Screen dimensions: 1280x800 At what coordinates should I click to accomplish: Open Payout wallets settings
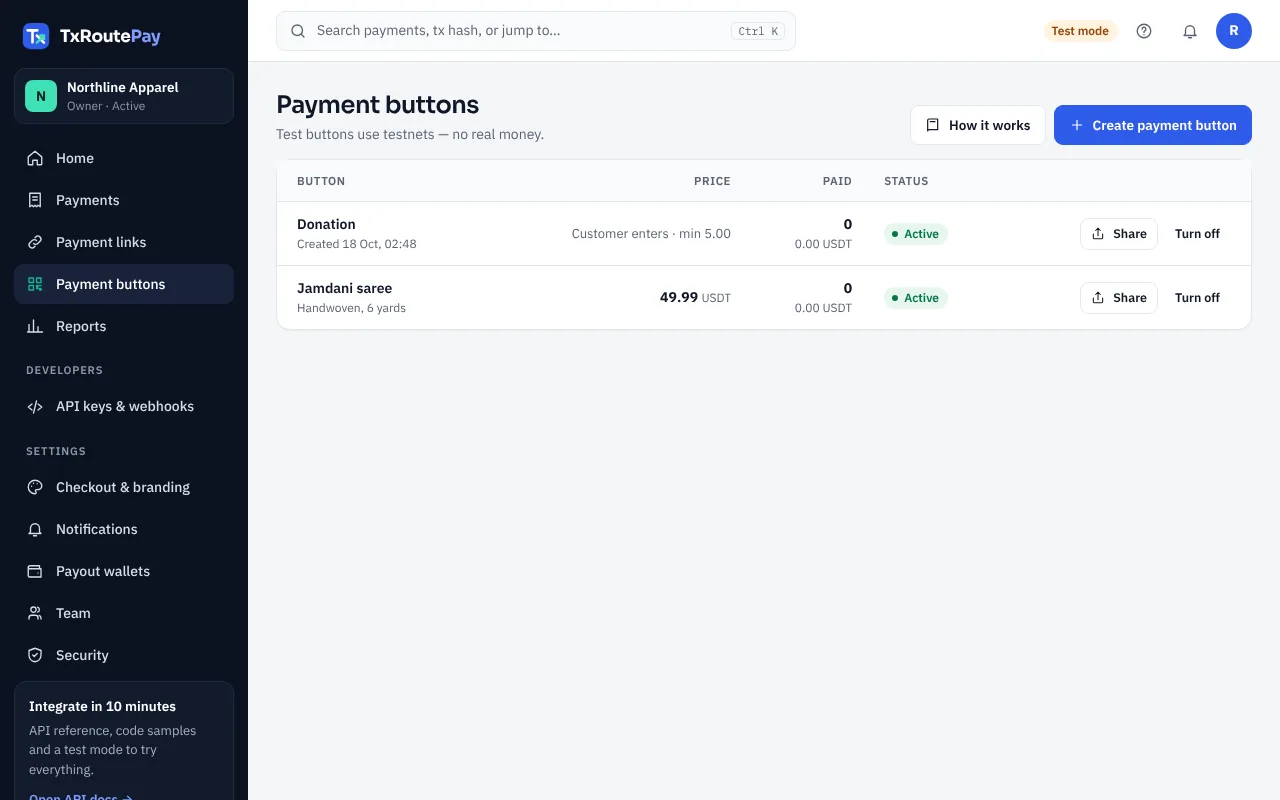point(124,571)
